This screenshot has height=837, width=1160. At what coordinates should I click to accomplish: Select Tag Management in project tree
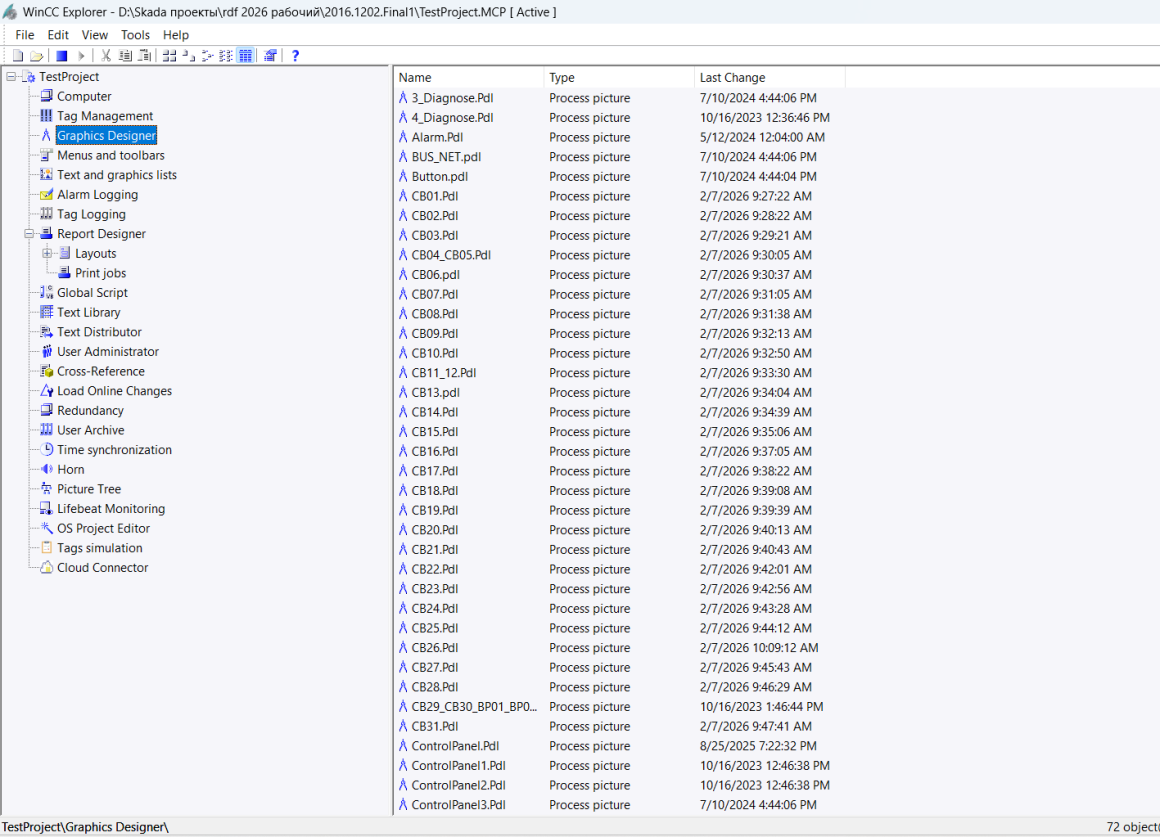(x=105, y=116)
